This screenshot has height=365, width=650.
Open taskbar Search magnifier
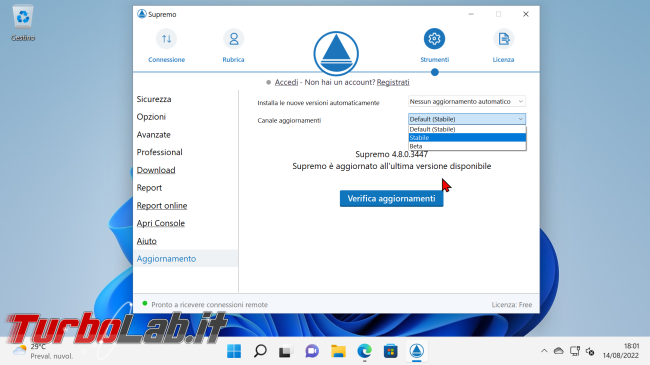click(260, 351)
